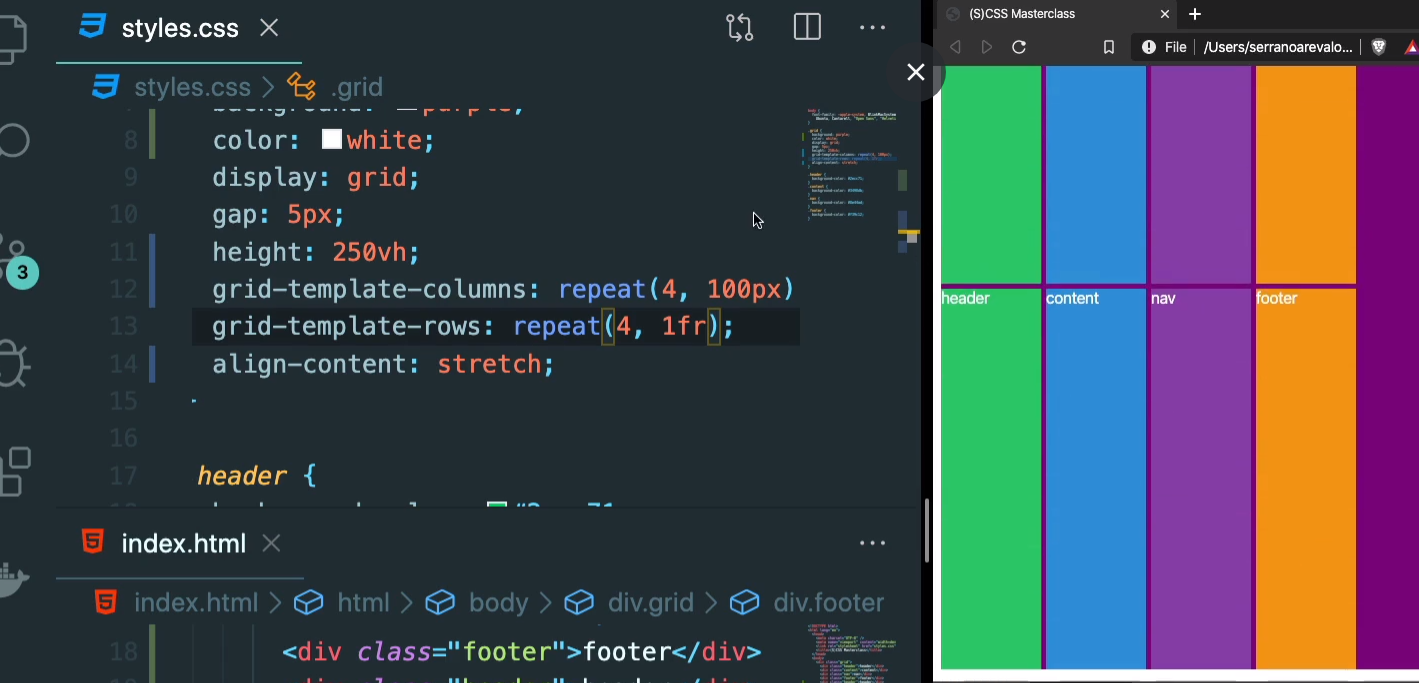Screen dimensions: 1419x683
Task: Bookmark the current page
Action: tap(1108, 46)
